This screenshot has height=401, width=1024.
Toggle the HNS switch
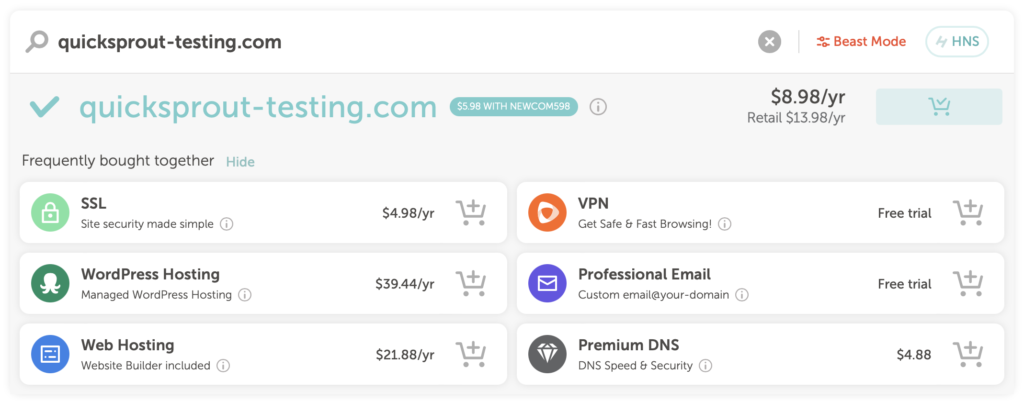click(957, 42)
